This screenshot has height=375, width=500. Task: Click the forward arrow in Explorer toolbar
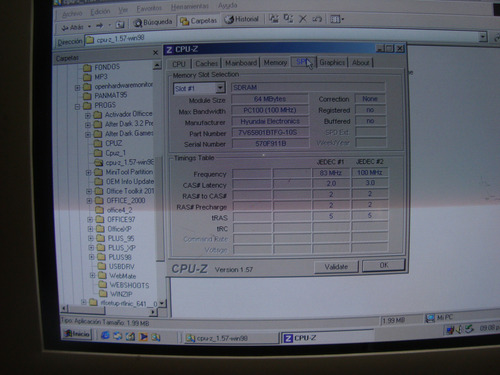pos(100,25)
